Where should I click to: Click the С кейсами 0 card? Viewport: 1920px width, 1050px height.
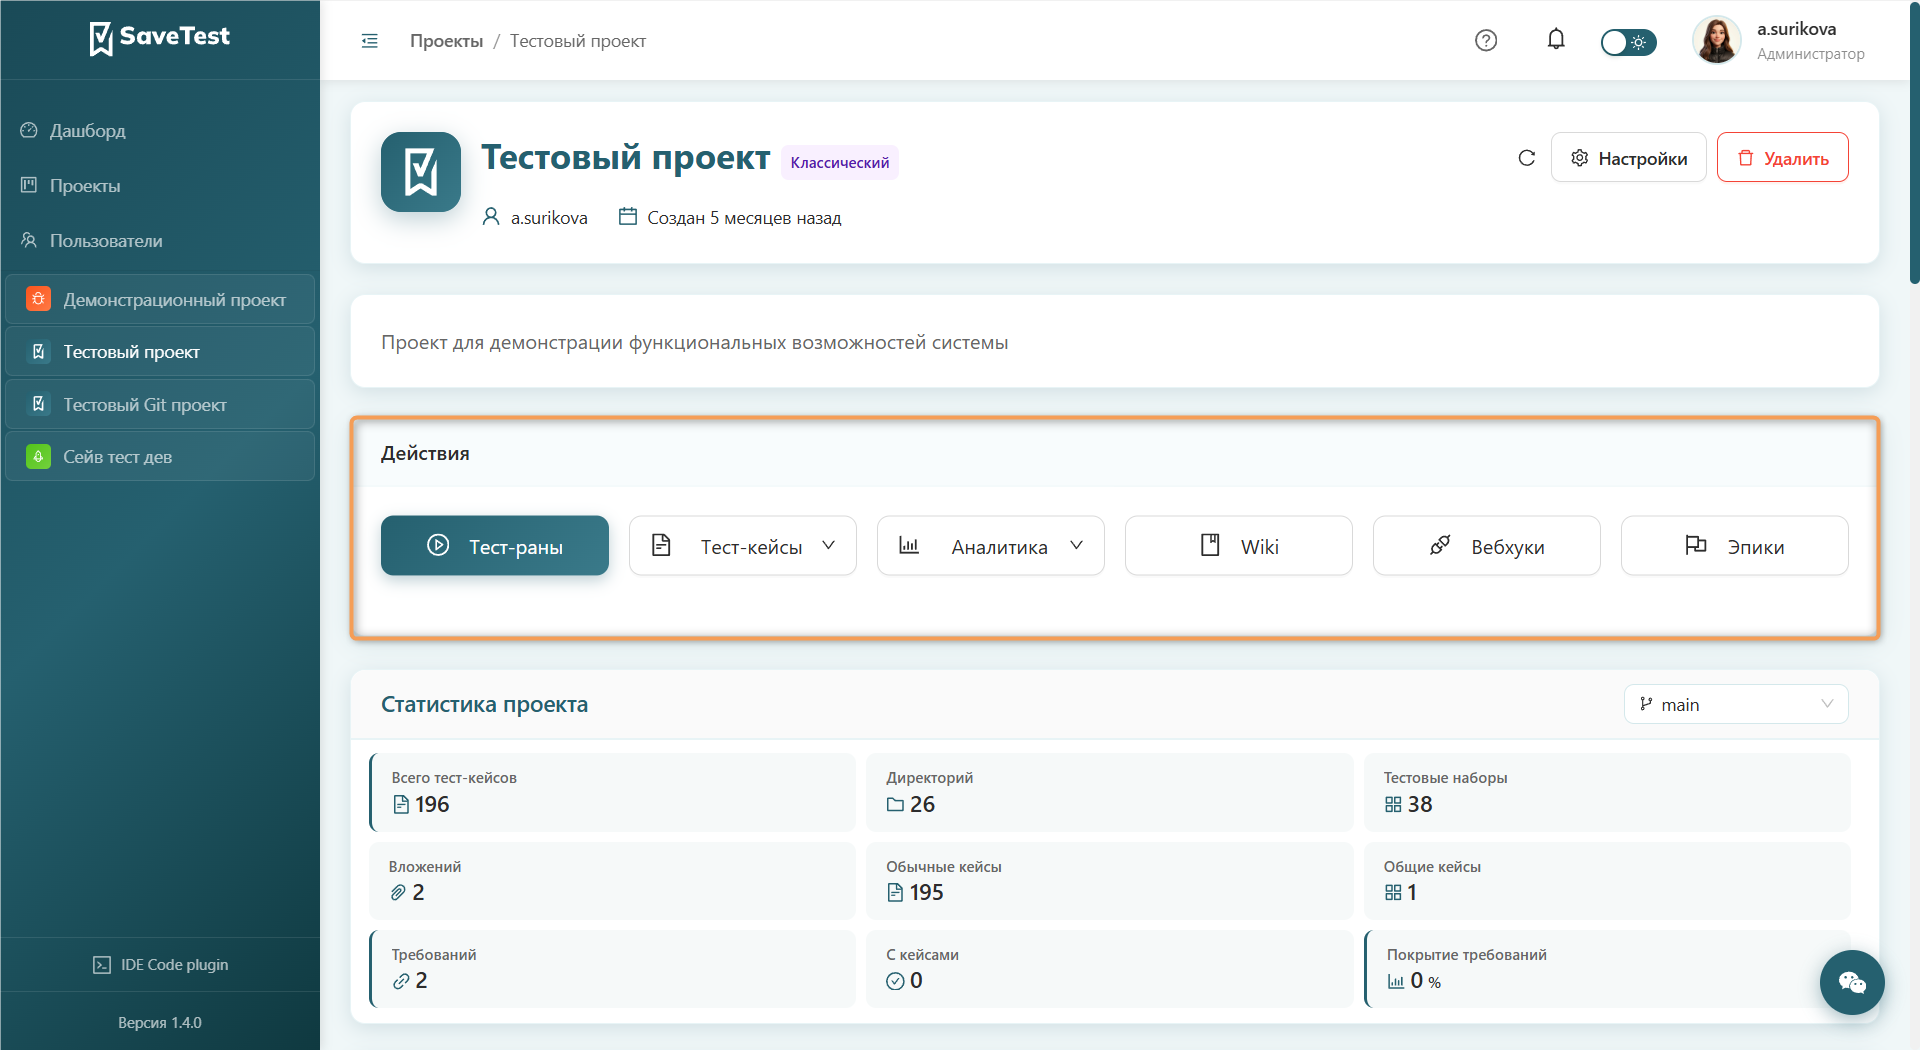(1110, 969)
